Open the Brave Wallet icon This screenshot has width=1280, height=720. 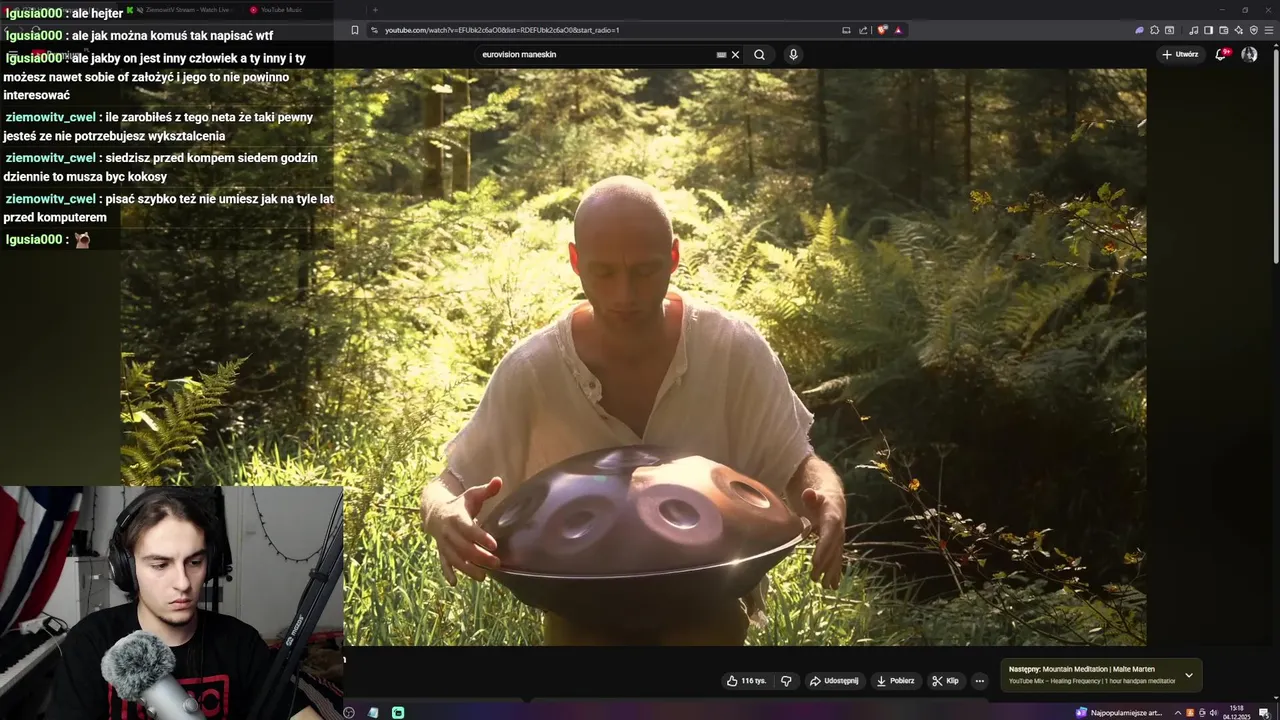(x=1224, y=30)
